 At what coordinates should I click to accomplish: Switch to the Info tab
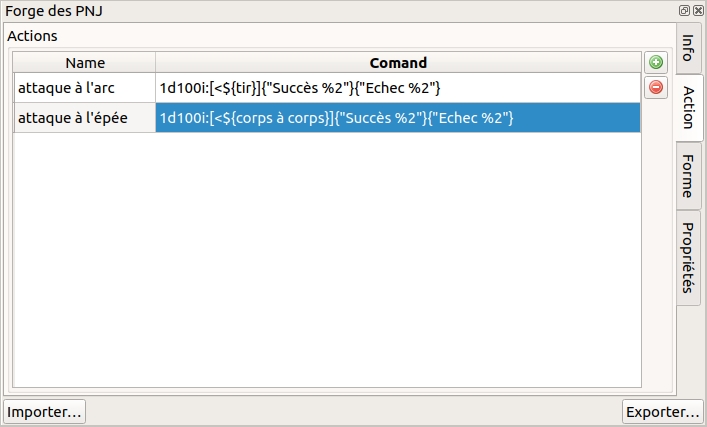click(689, 49)
